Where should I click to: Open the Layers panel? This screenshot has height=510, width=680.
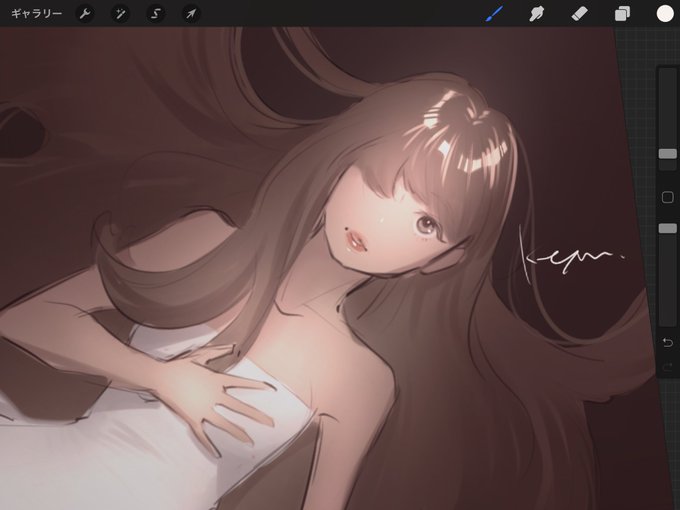point(622,14)
